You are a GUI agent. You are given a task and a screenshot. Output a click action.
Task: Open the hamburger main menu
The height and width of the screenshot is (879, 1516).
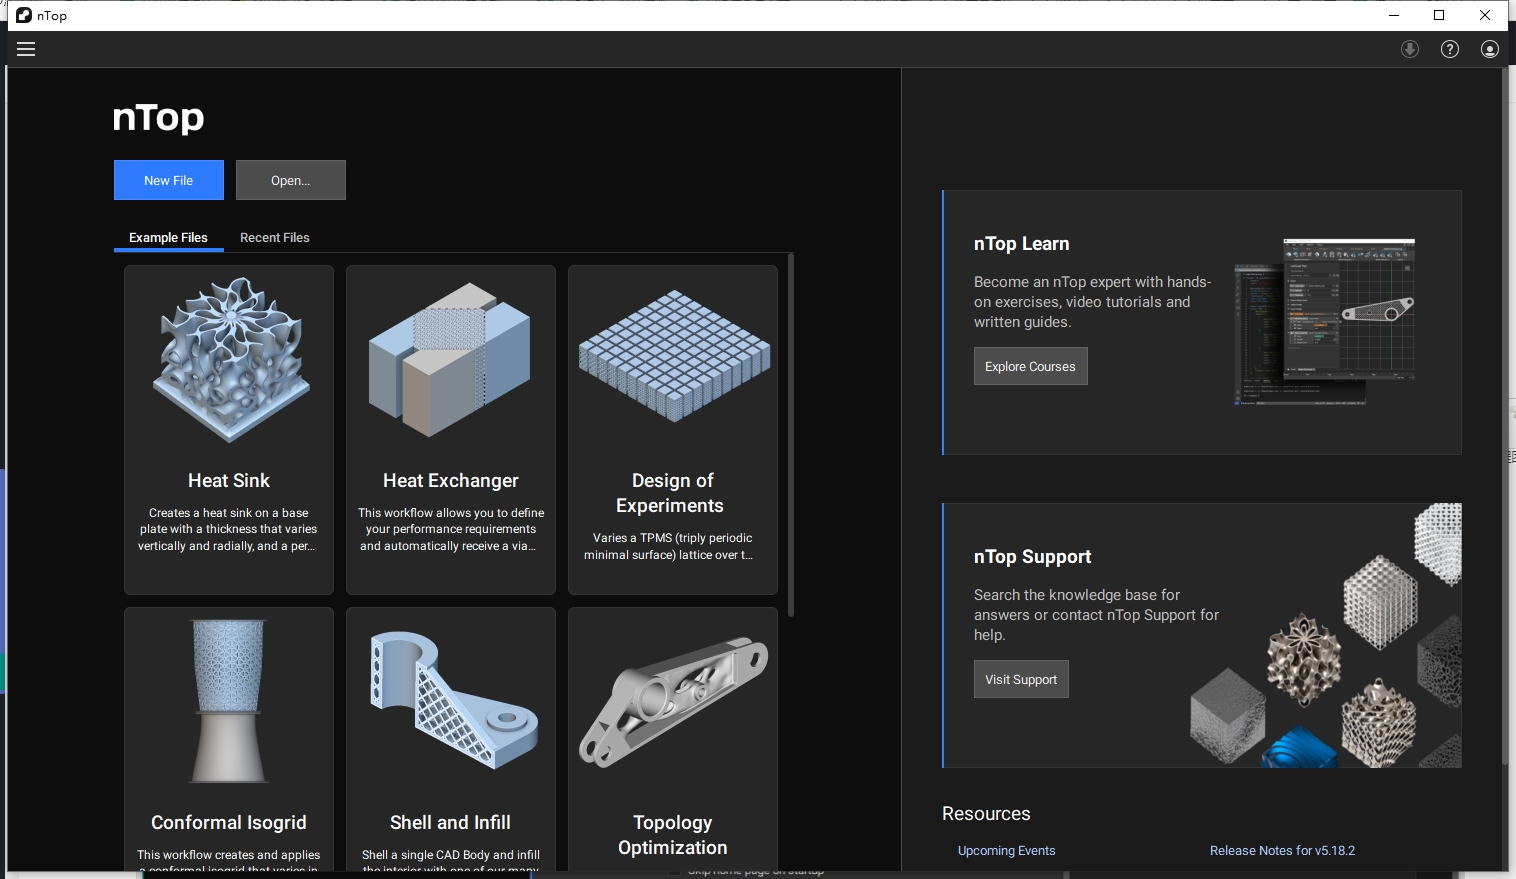26,49
